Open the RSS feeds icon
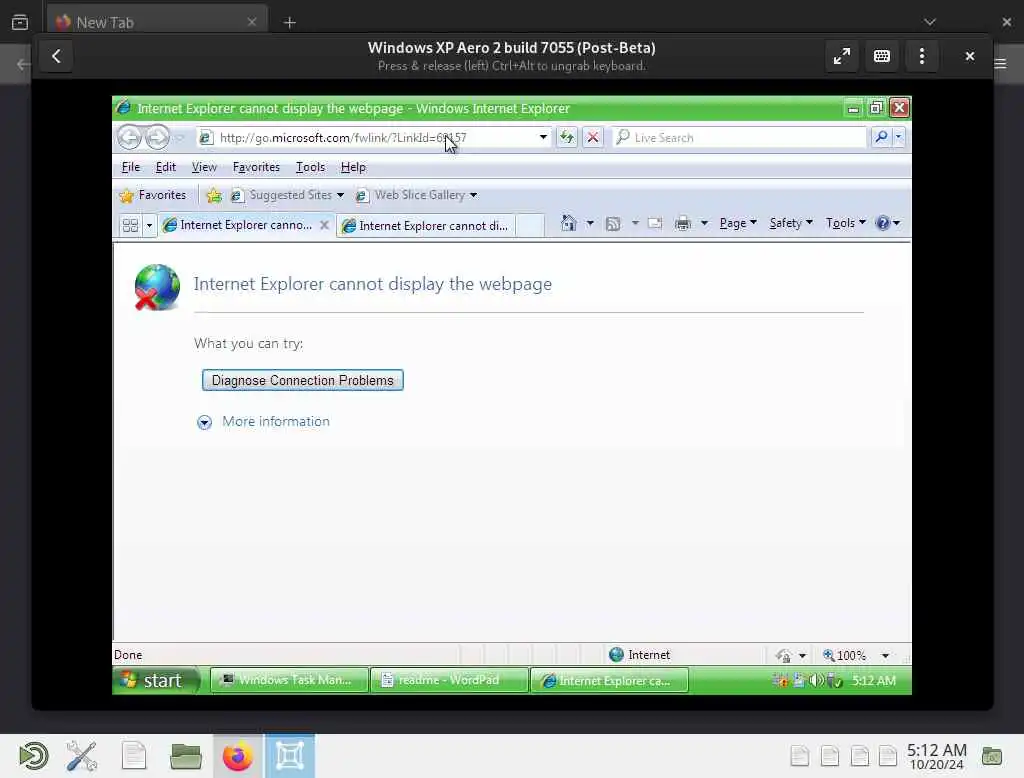Image resolution: width=1024 pixels, height=778 pixels. click(x=613, y=224)
